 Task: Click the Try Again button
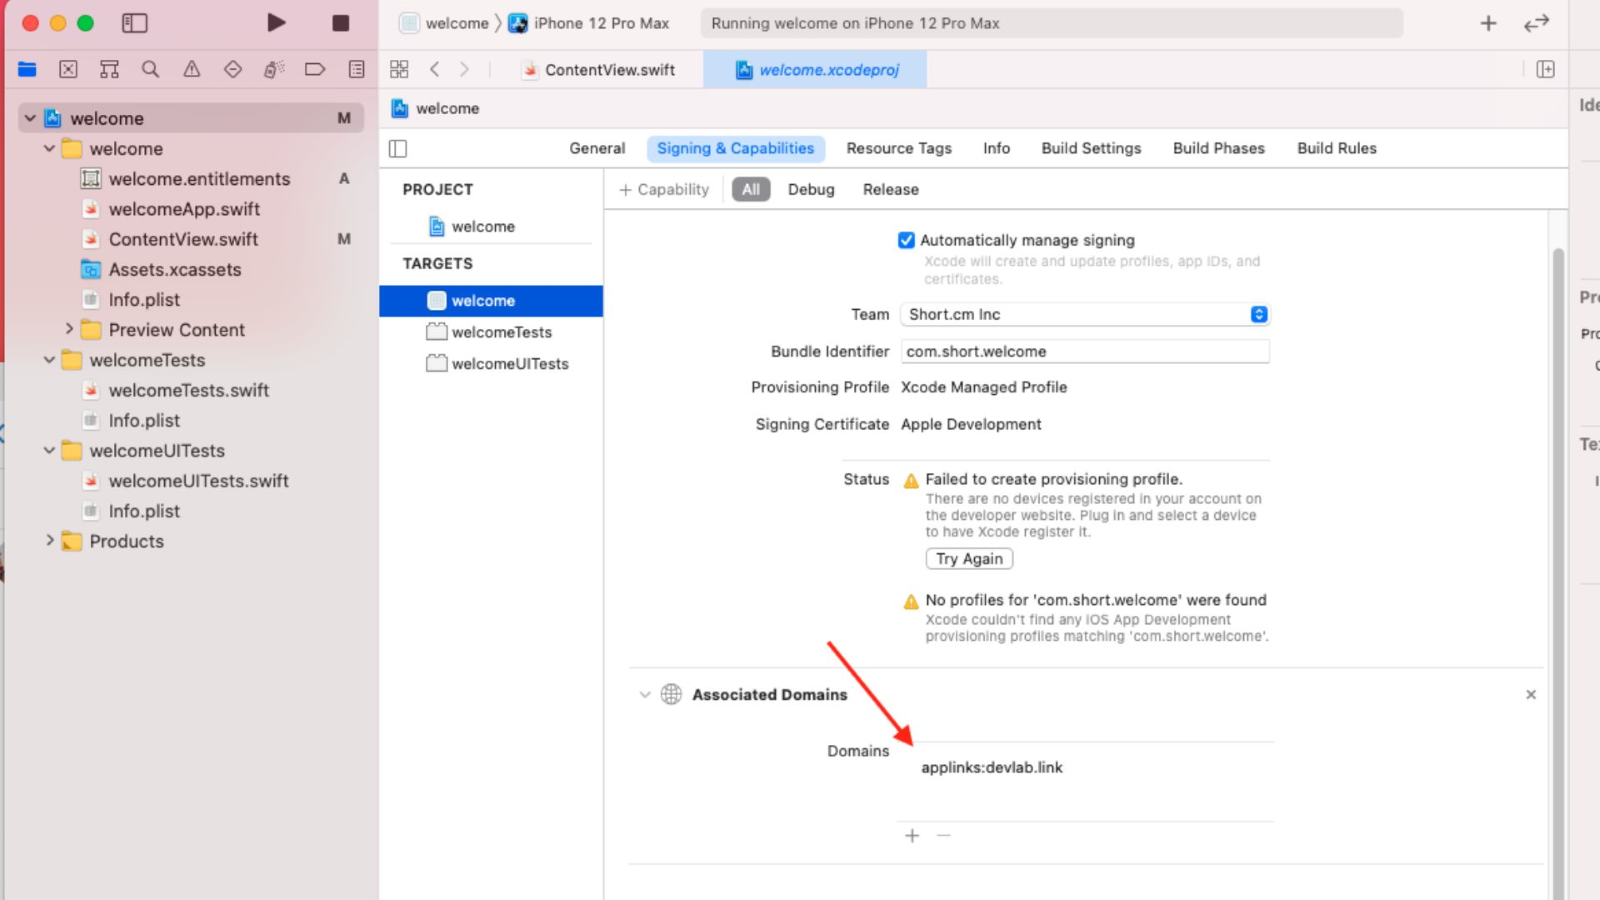click(x=969, y=559)
